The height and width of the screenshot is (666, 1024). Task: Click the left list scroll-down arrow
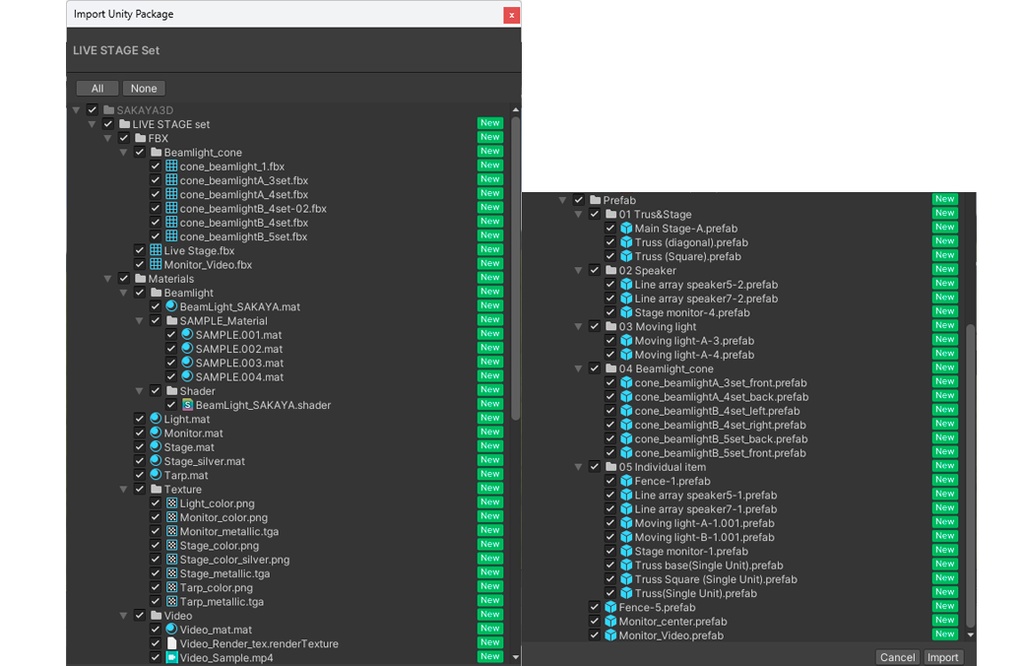pos(515,657)
